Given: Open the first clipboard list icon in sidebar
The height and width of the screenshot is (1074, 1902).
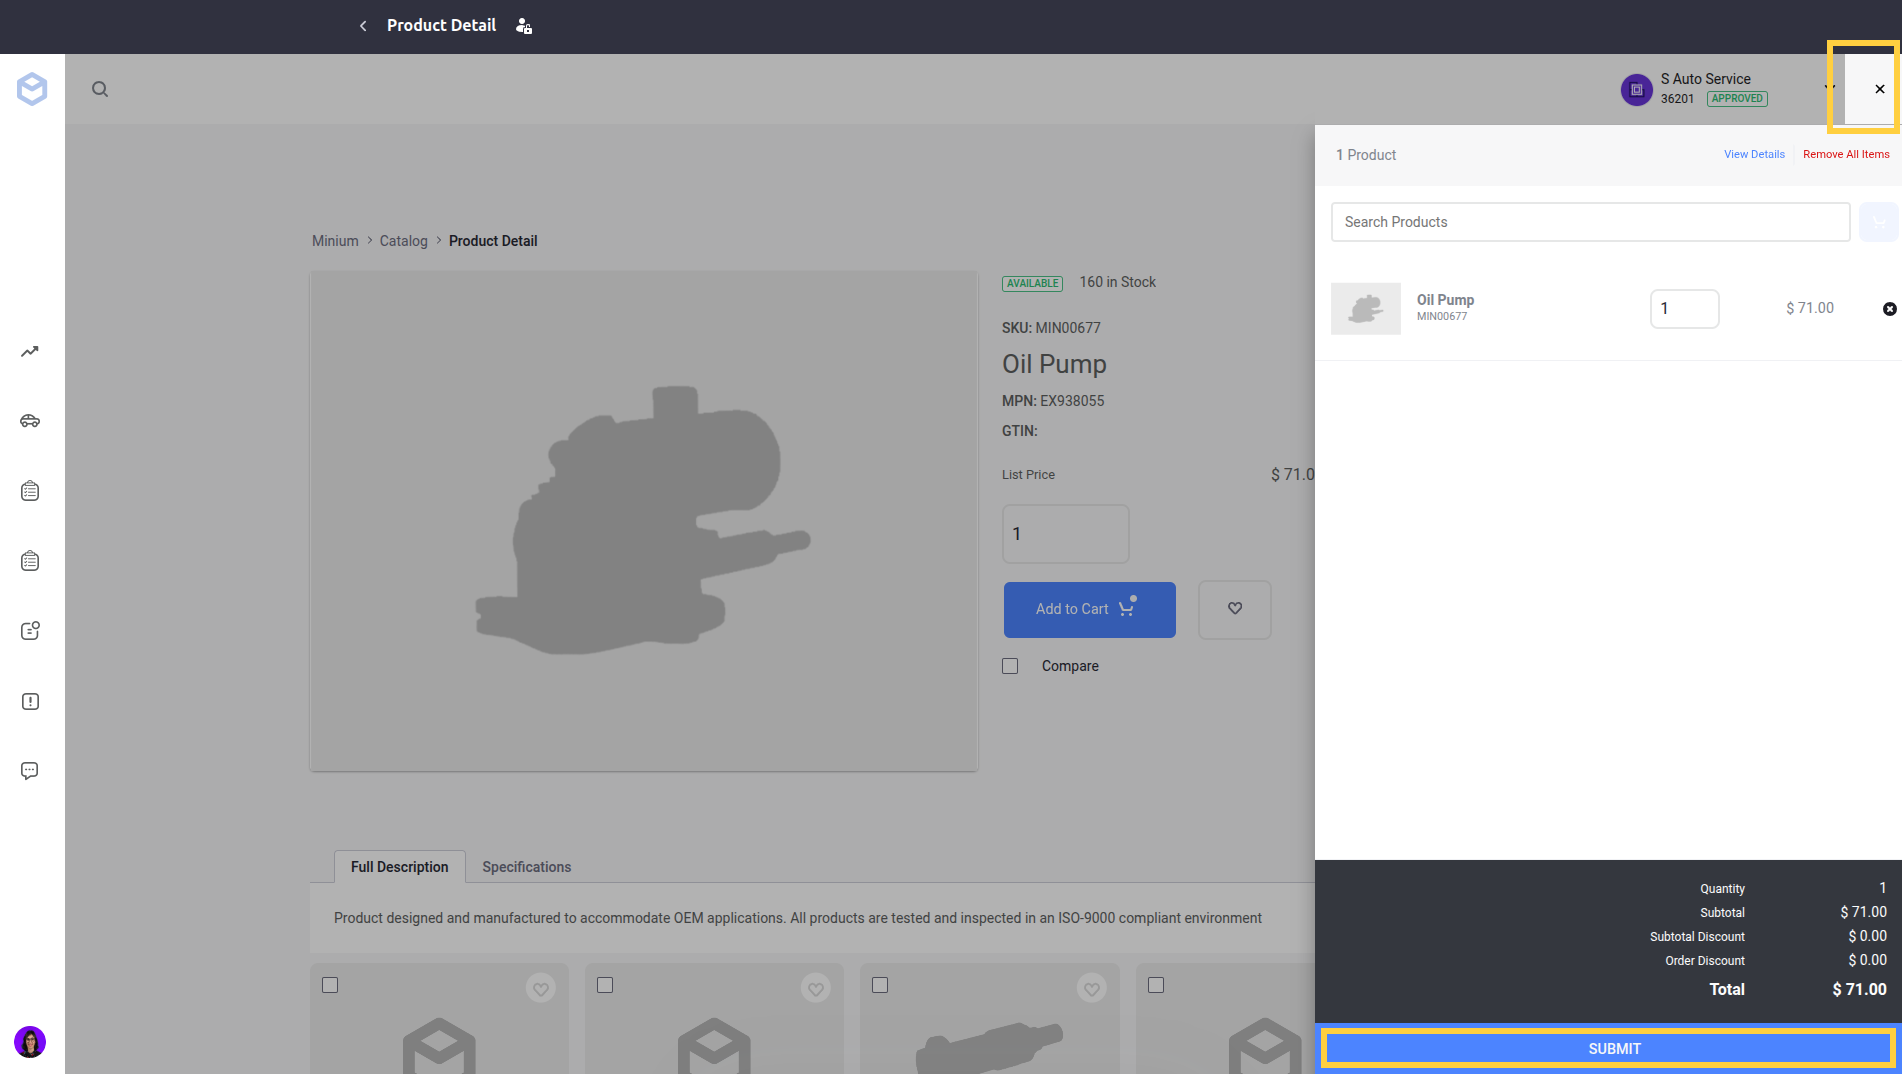Looking at the screenshot, I should click(30, 490).
